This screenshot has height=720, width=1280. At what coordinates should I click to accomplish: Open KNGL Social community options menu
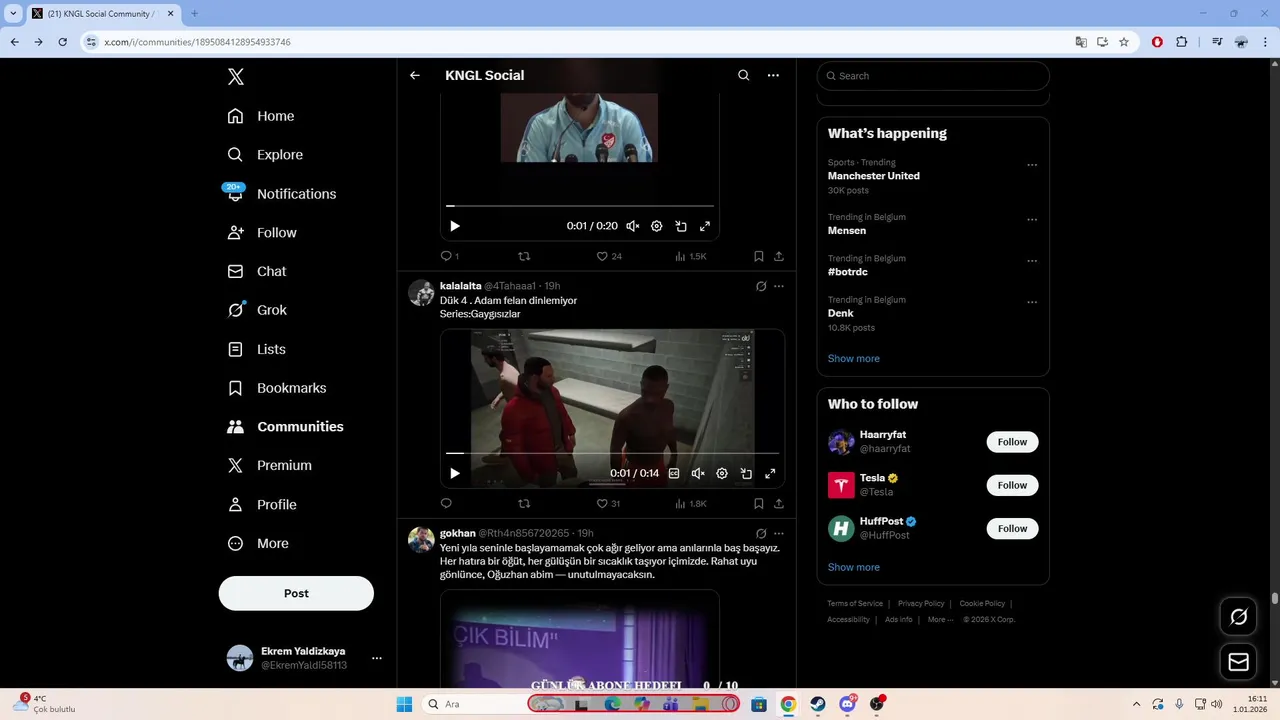point(773,75)
